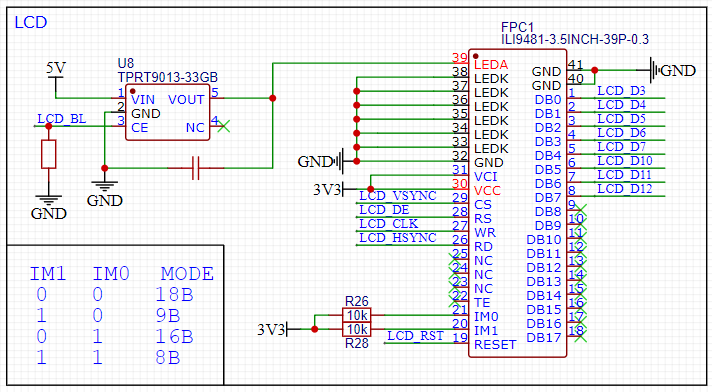Click the no-connect X on NC pin 4
The width and height of the screenshot is (712, 392).
pyautogui.click(x=223, y=126)
